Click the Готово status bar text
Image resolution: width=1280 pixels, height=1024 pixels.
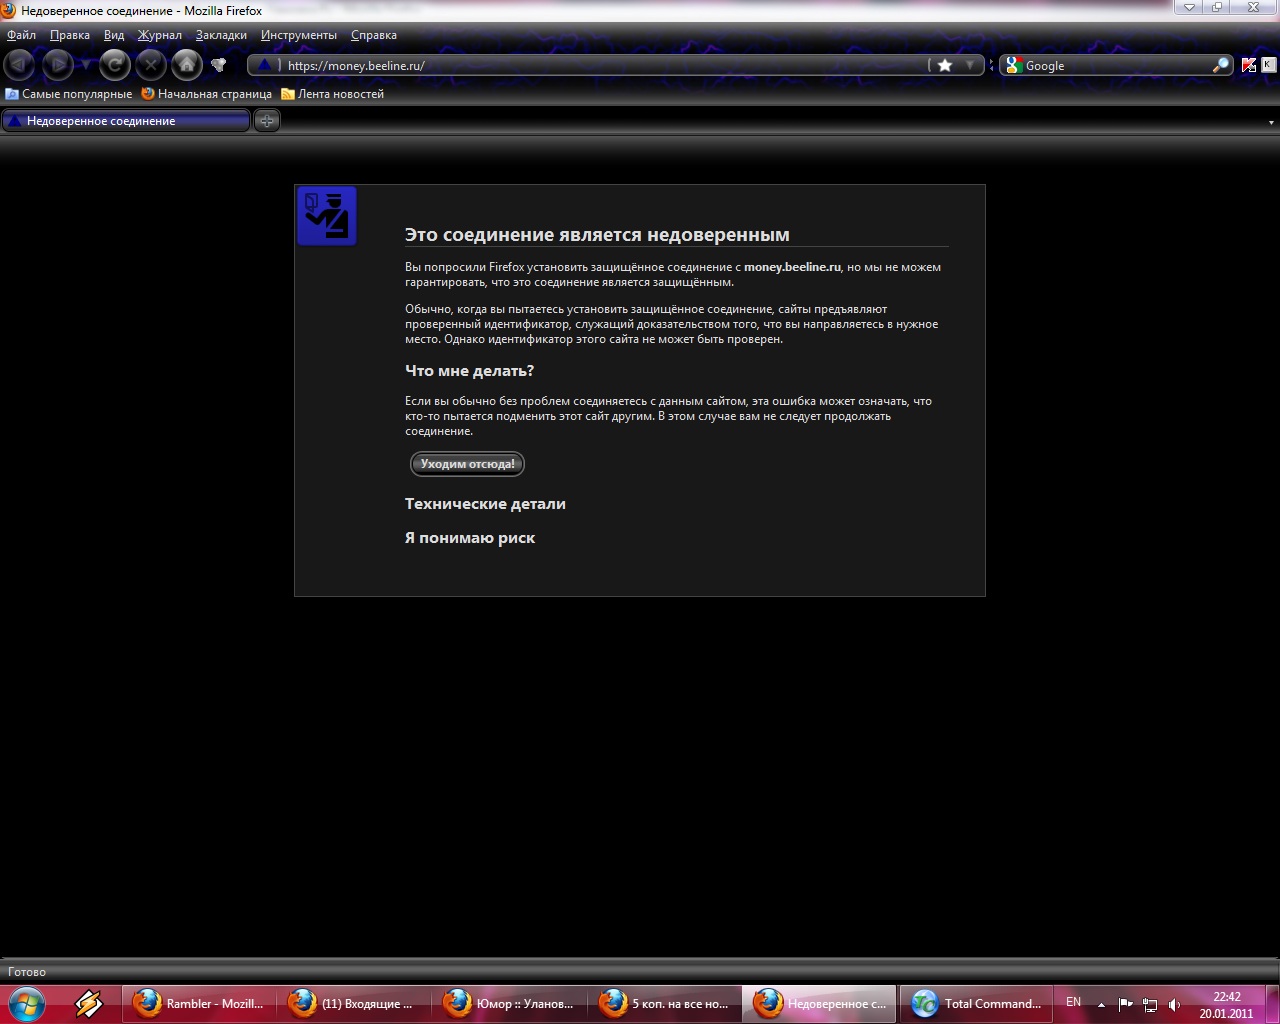coord(27,972)
